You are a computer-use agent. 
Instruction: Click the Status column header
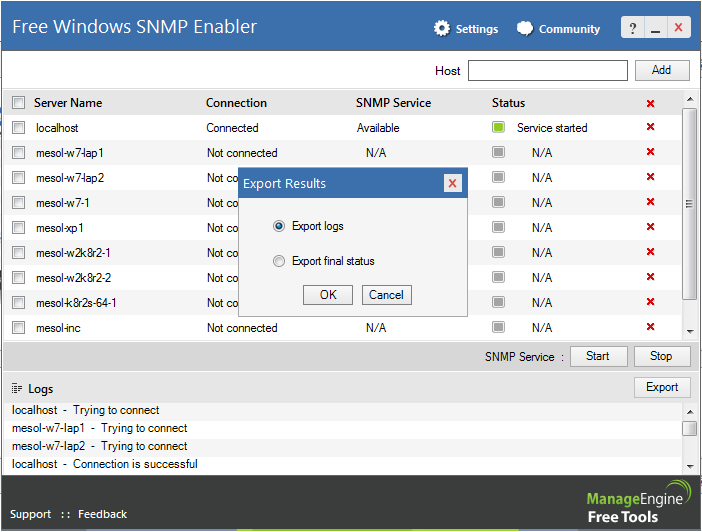click(x=508, y=103)
